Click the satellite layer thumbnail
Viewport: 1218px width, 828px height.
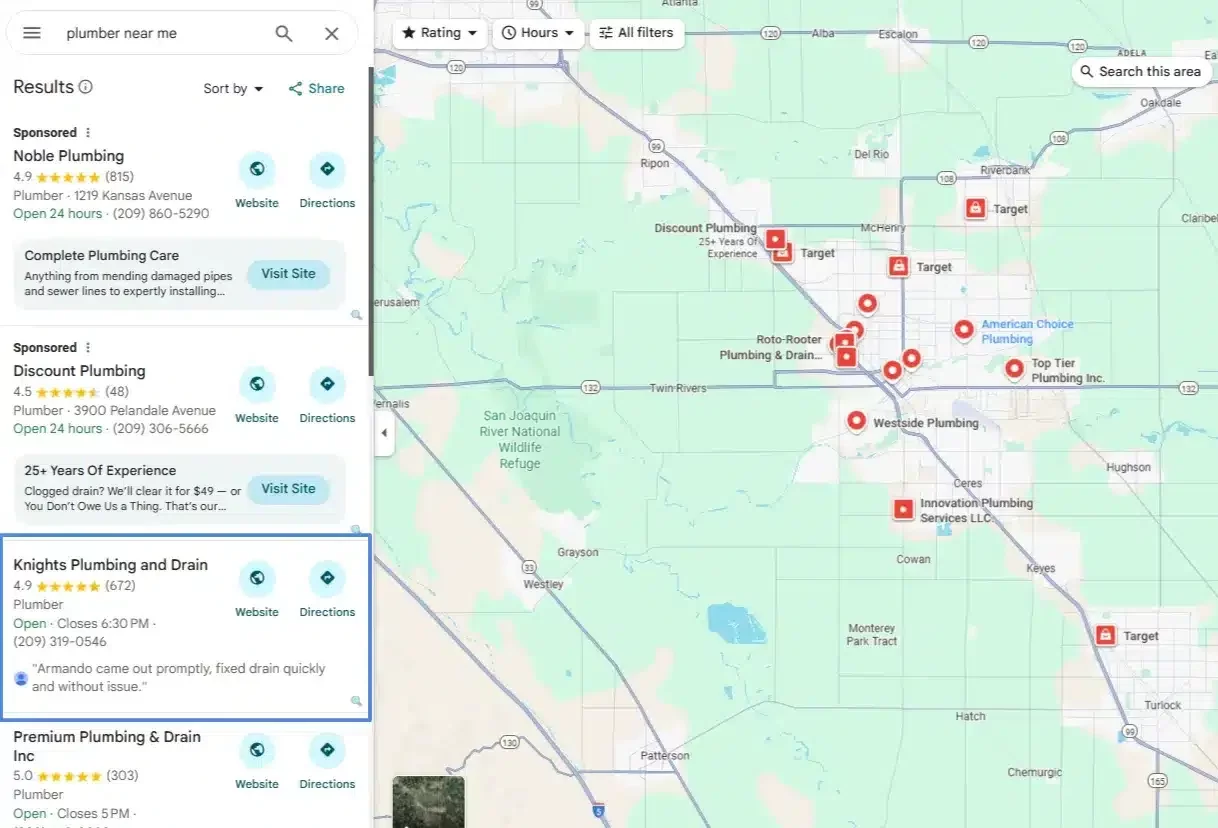click(428, 801)
